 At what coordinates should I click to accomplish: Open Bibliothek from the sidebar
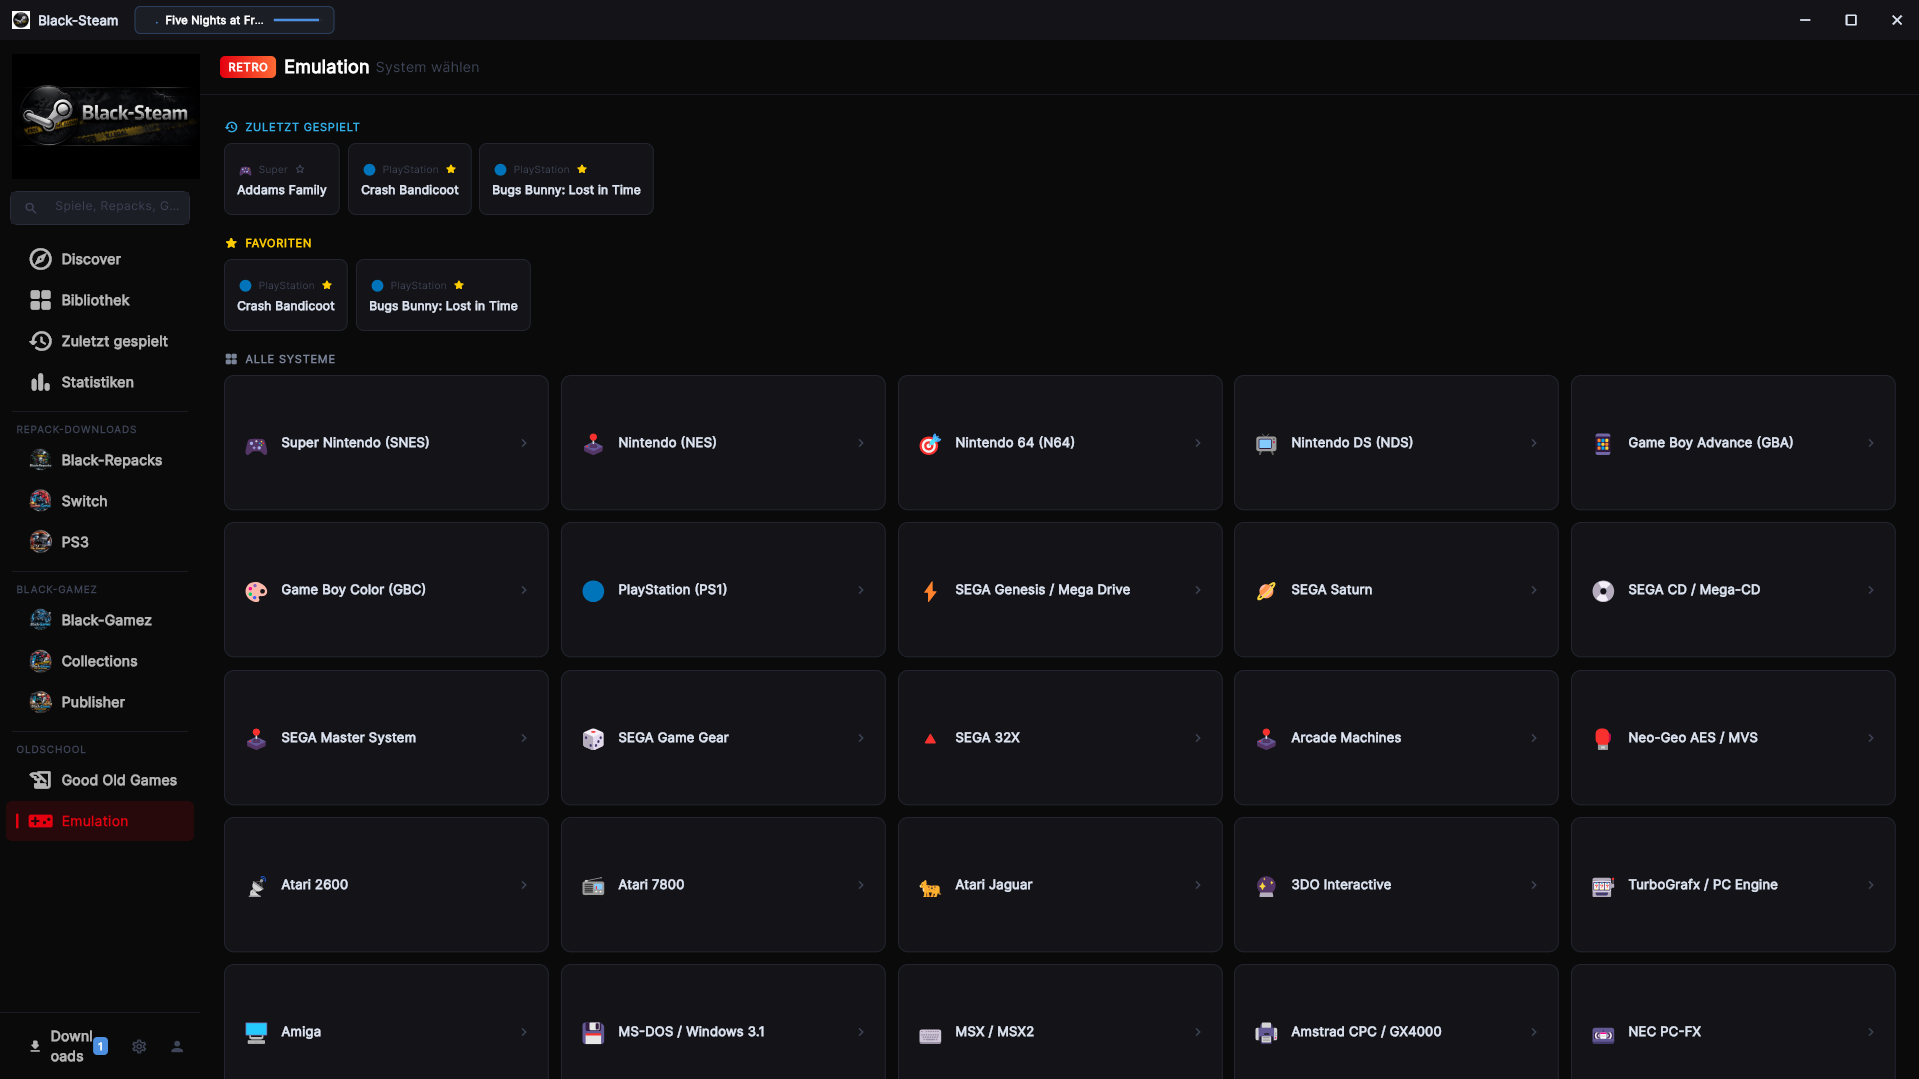coord(100,300)
